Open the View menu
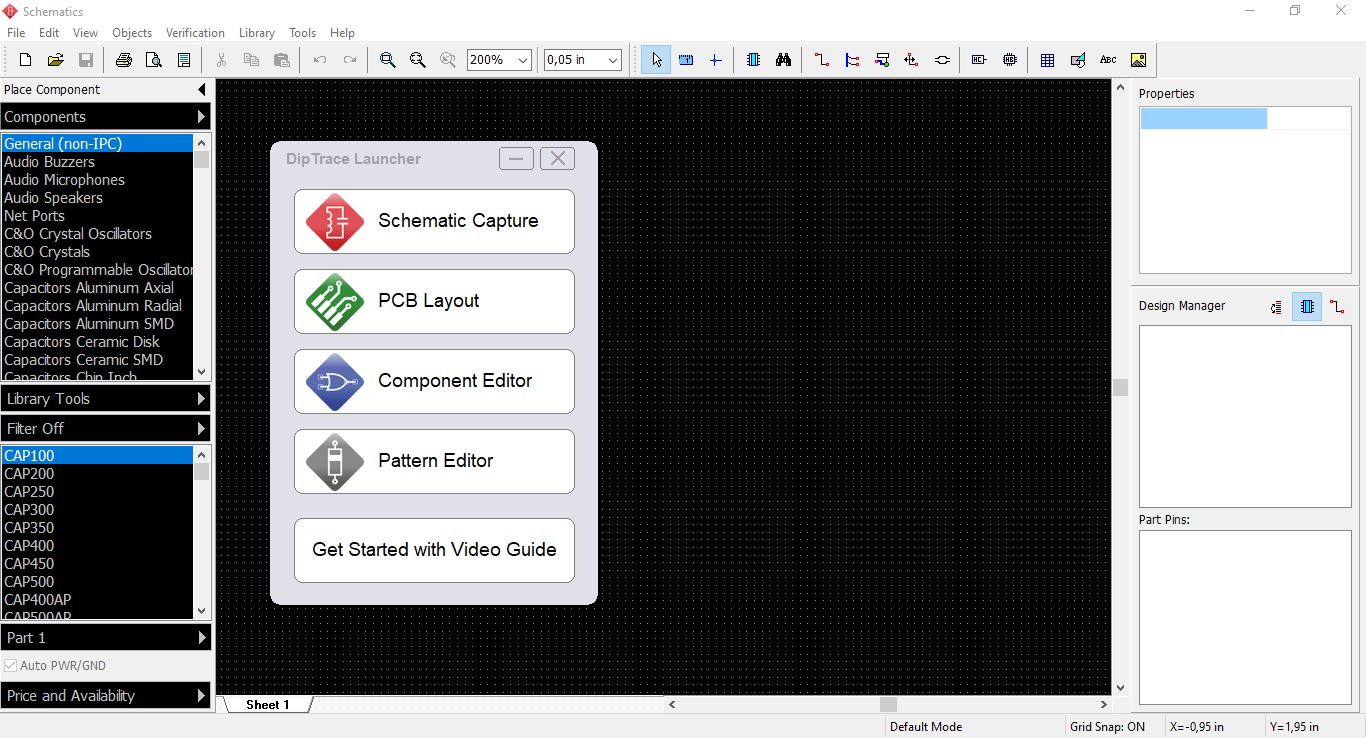Image resolution: width=1366 pixels, height=738 pixels. click(85, 33)
